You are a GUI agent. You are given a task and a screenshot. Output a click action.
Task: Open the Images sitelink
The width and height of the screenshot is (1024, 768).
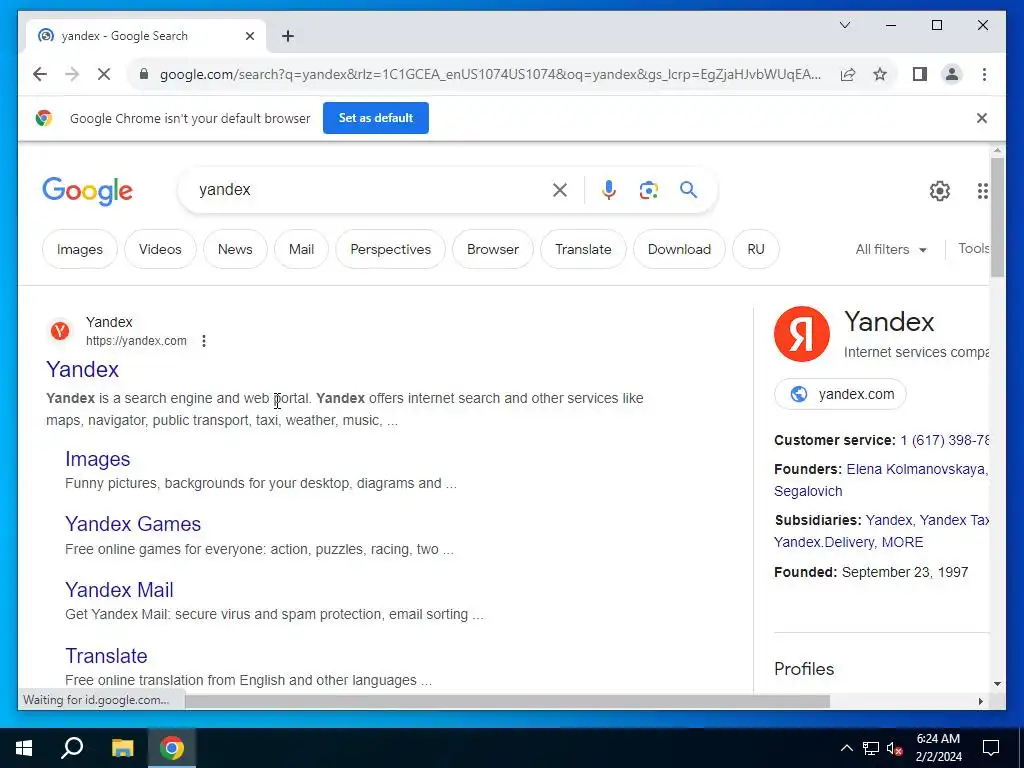pyautogui.click(x=97, y=459)
